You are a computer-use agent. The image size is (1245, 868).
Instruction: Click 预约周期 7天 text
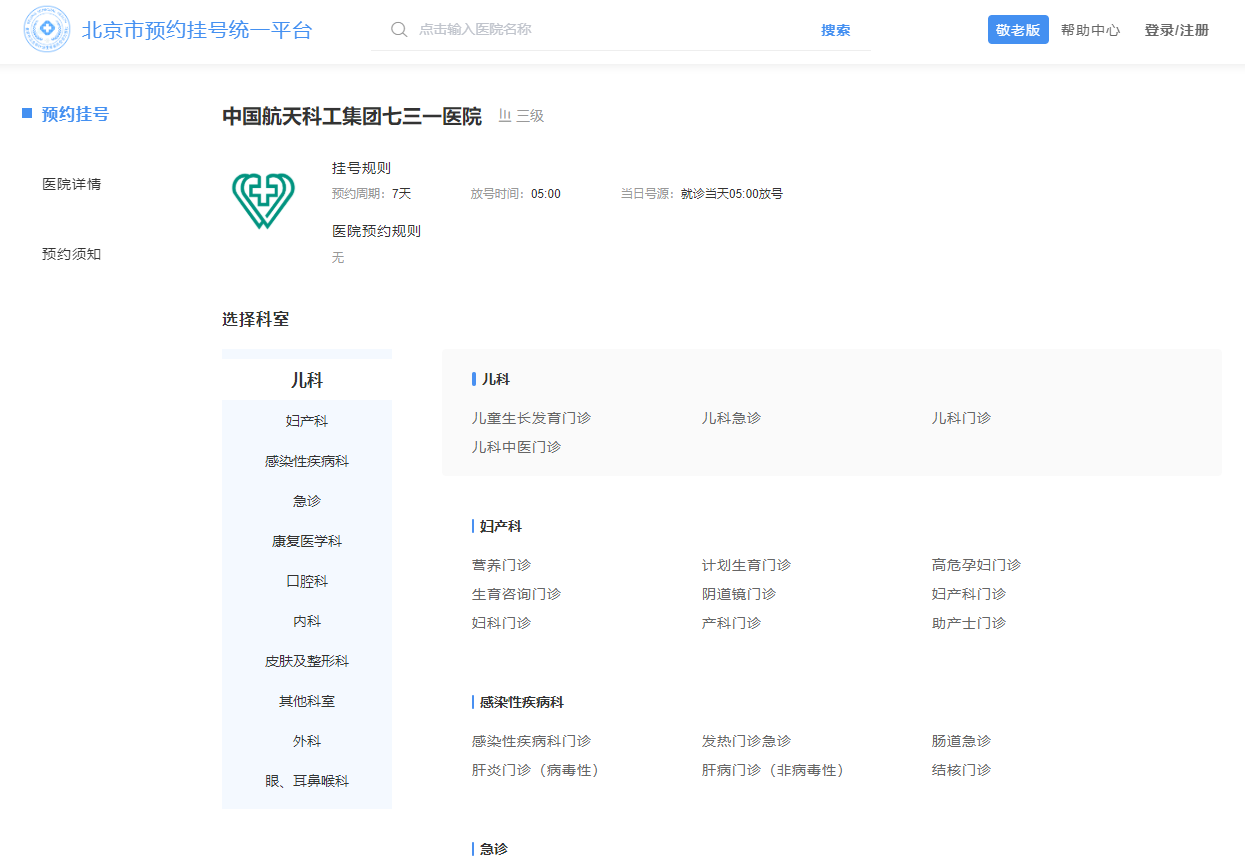click(371, 194)
